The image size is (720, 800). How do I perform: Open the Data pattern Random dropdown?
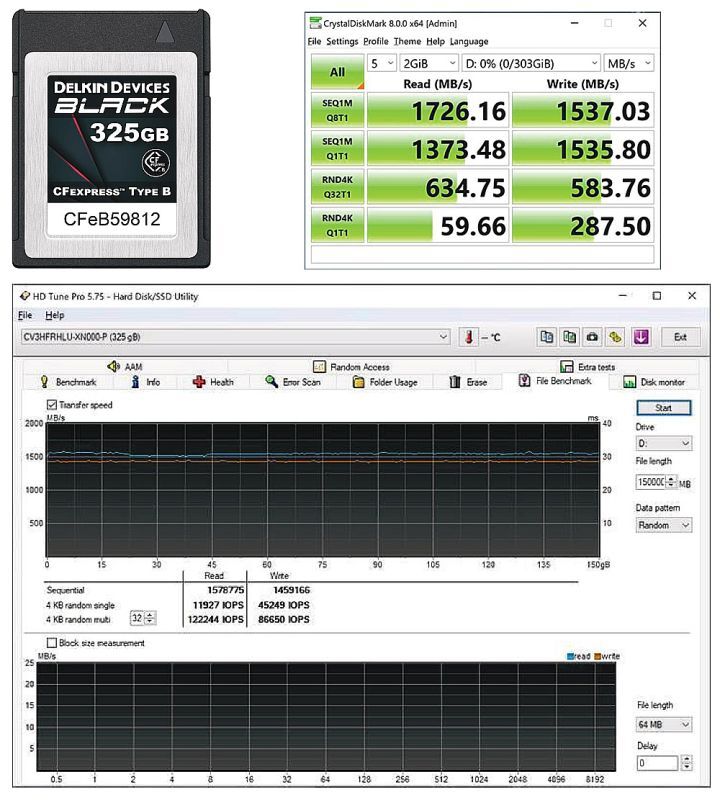pos(663,525)
